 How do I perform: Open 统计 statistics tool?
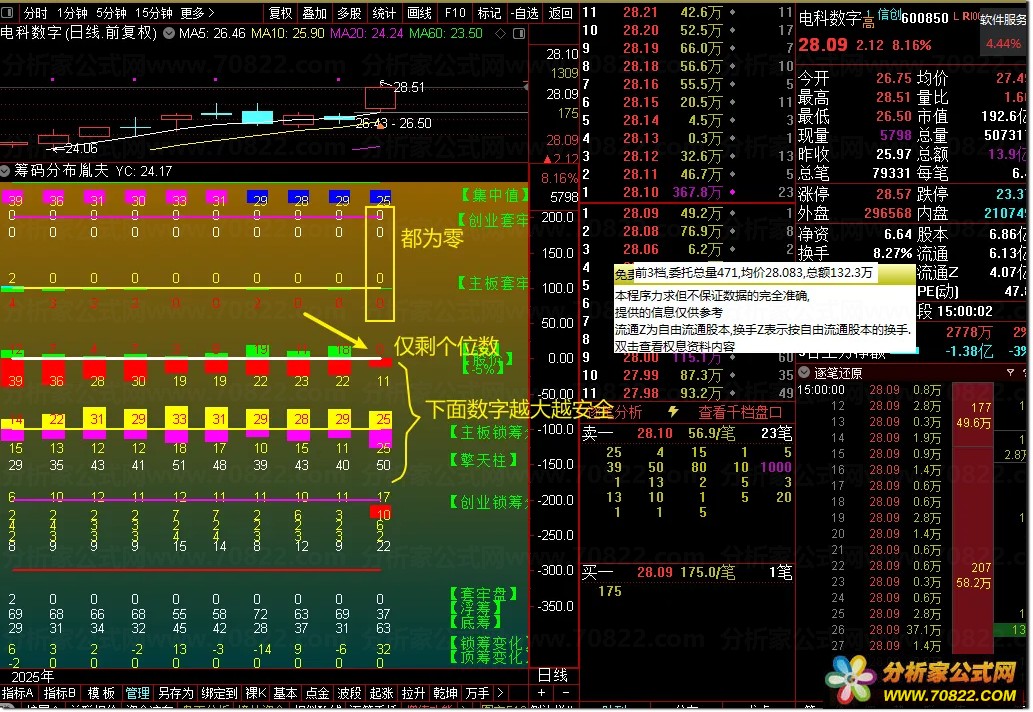[x=384, y=13]
